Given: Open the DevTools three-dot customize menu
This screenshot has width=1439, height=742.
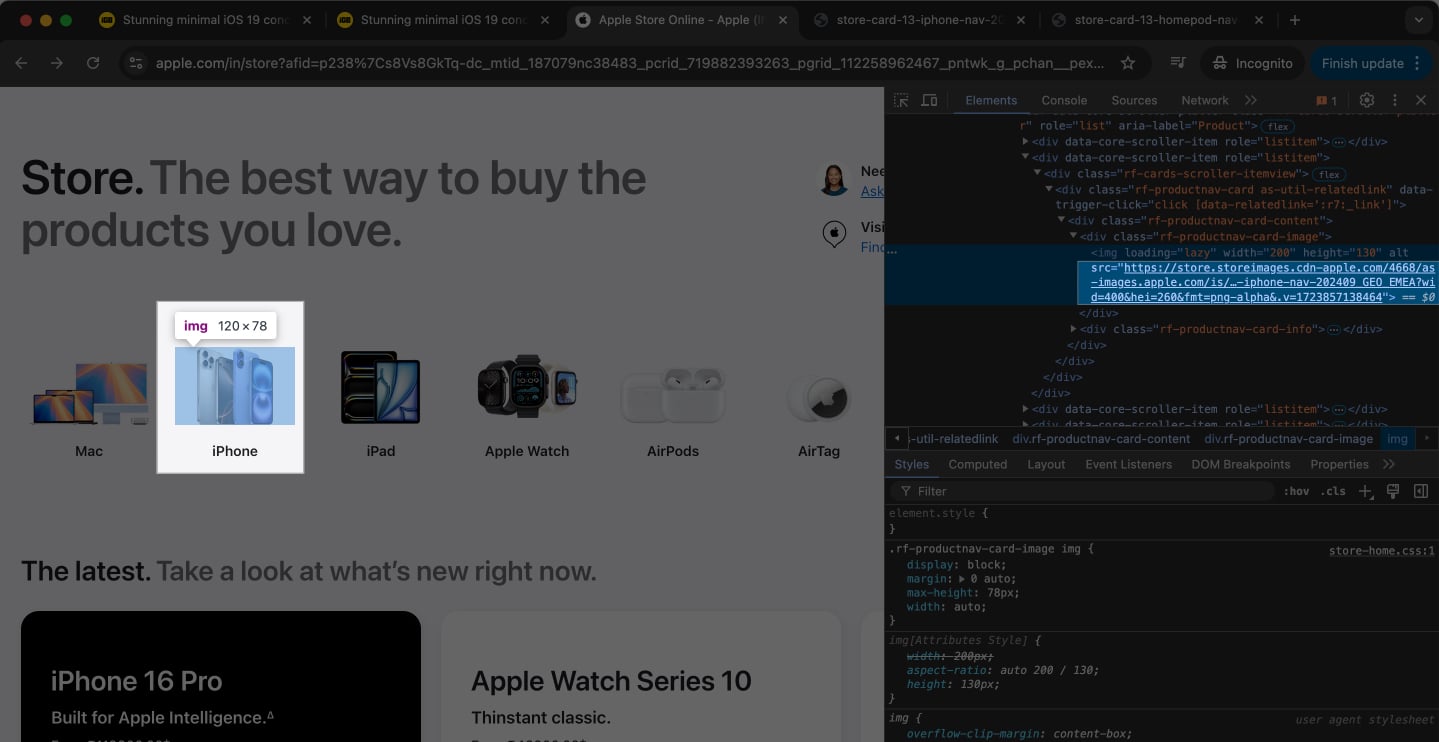Looking at the screenshot, I should pos(1394,100).
